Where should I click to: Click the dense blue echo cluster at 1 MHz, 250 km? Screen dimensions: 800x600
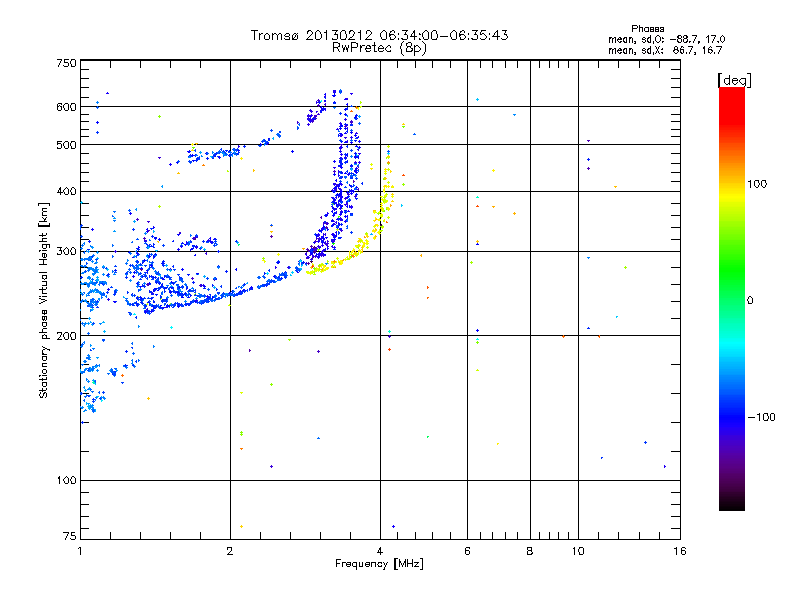[x=91, y=283]
